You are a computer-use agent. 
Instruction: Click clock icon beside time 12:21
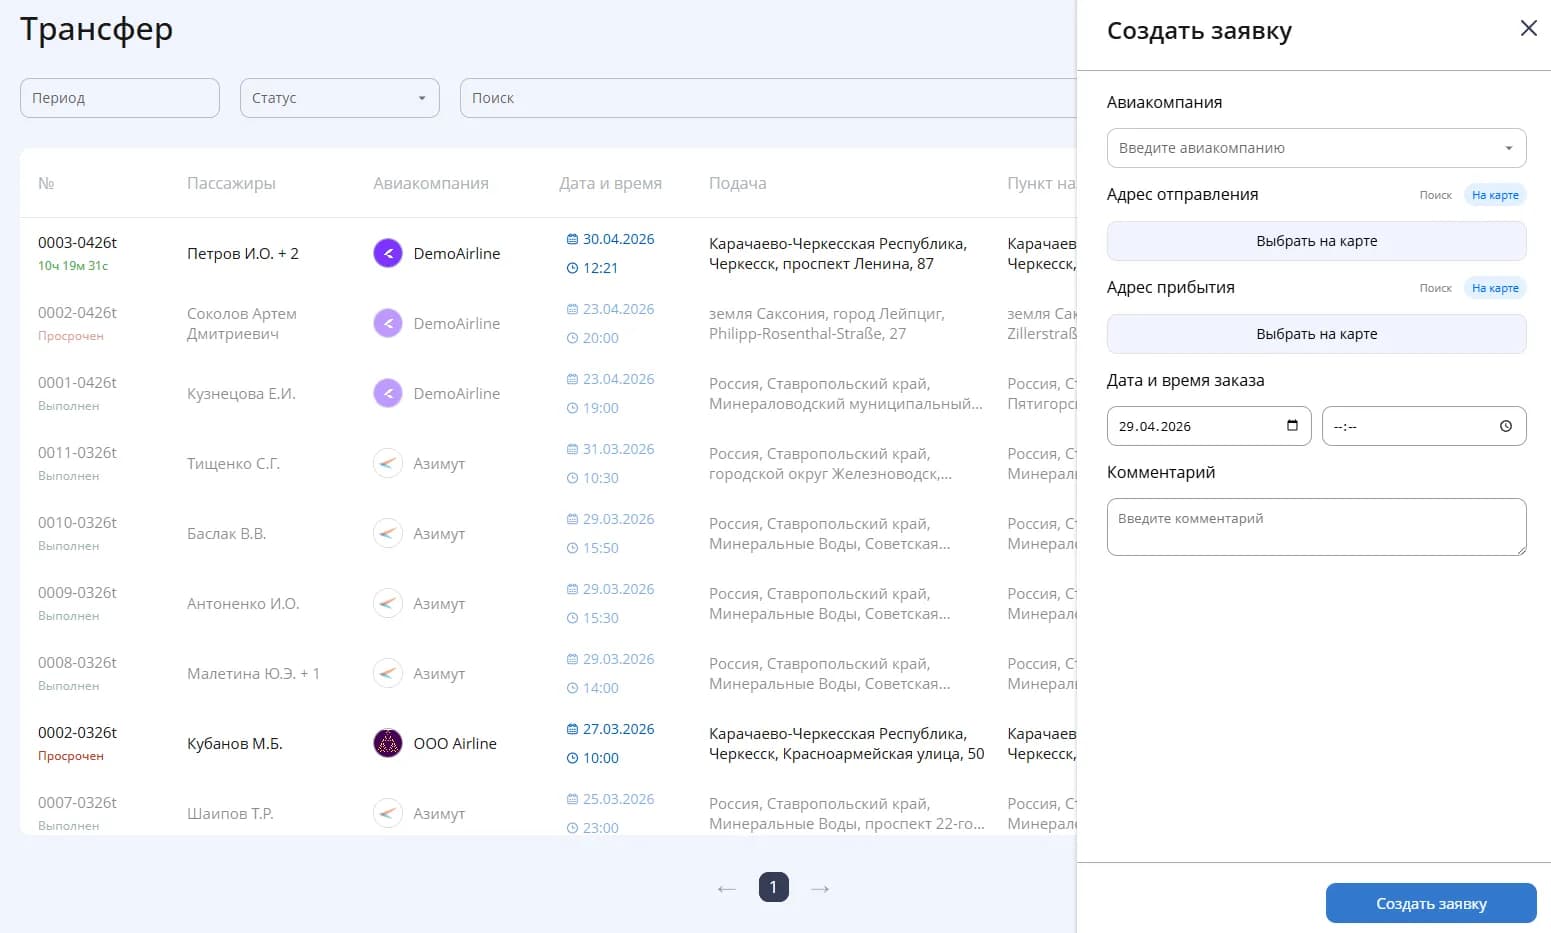[x=572, y=268]
